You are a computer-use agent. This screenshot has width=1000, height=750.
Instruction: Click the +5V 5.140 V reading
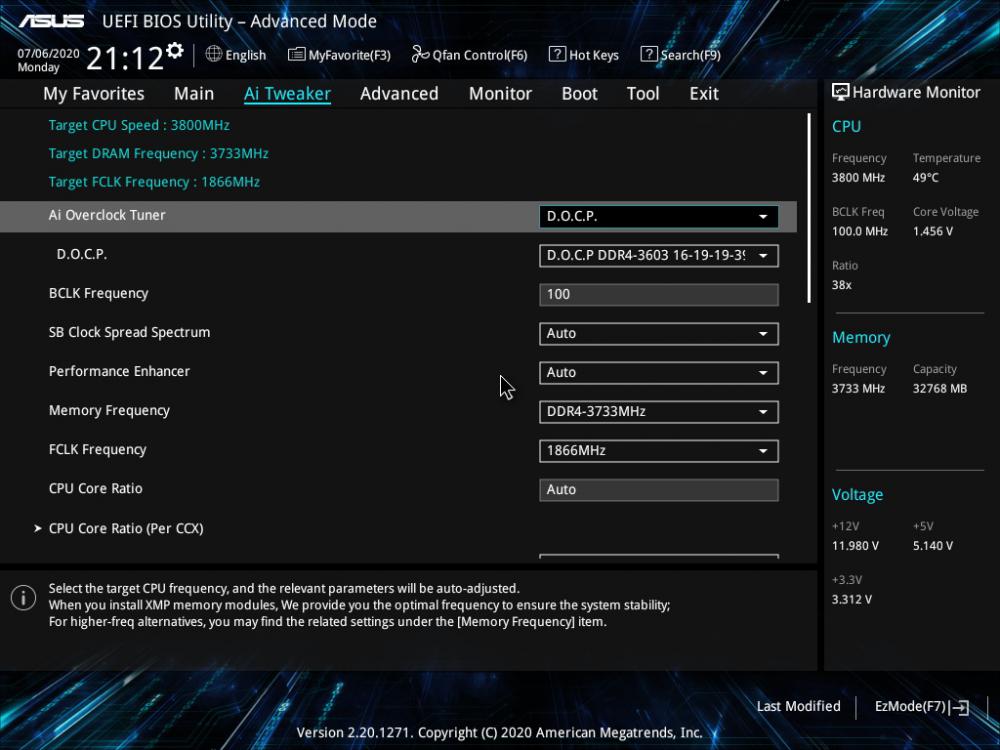932,546
